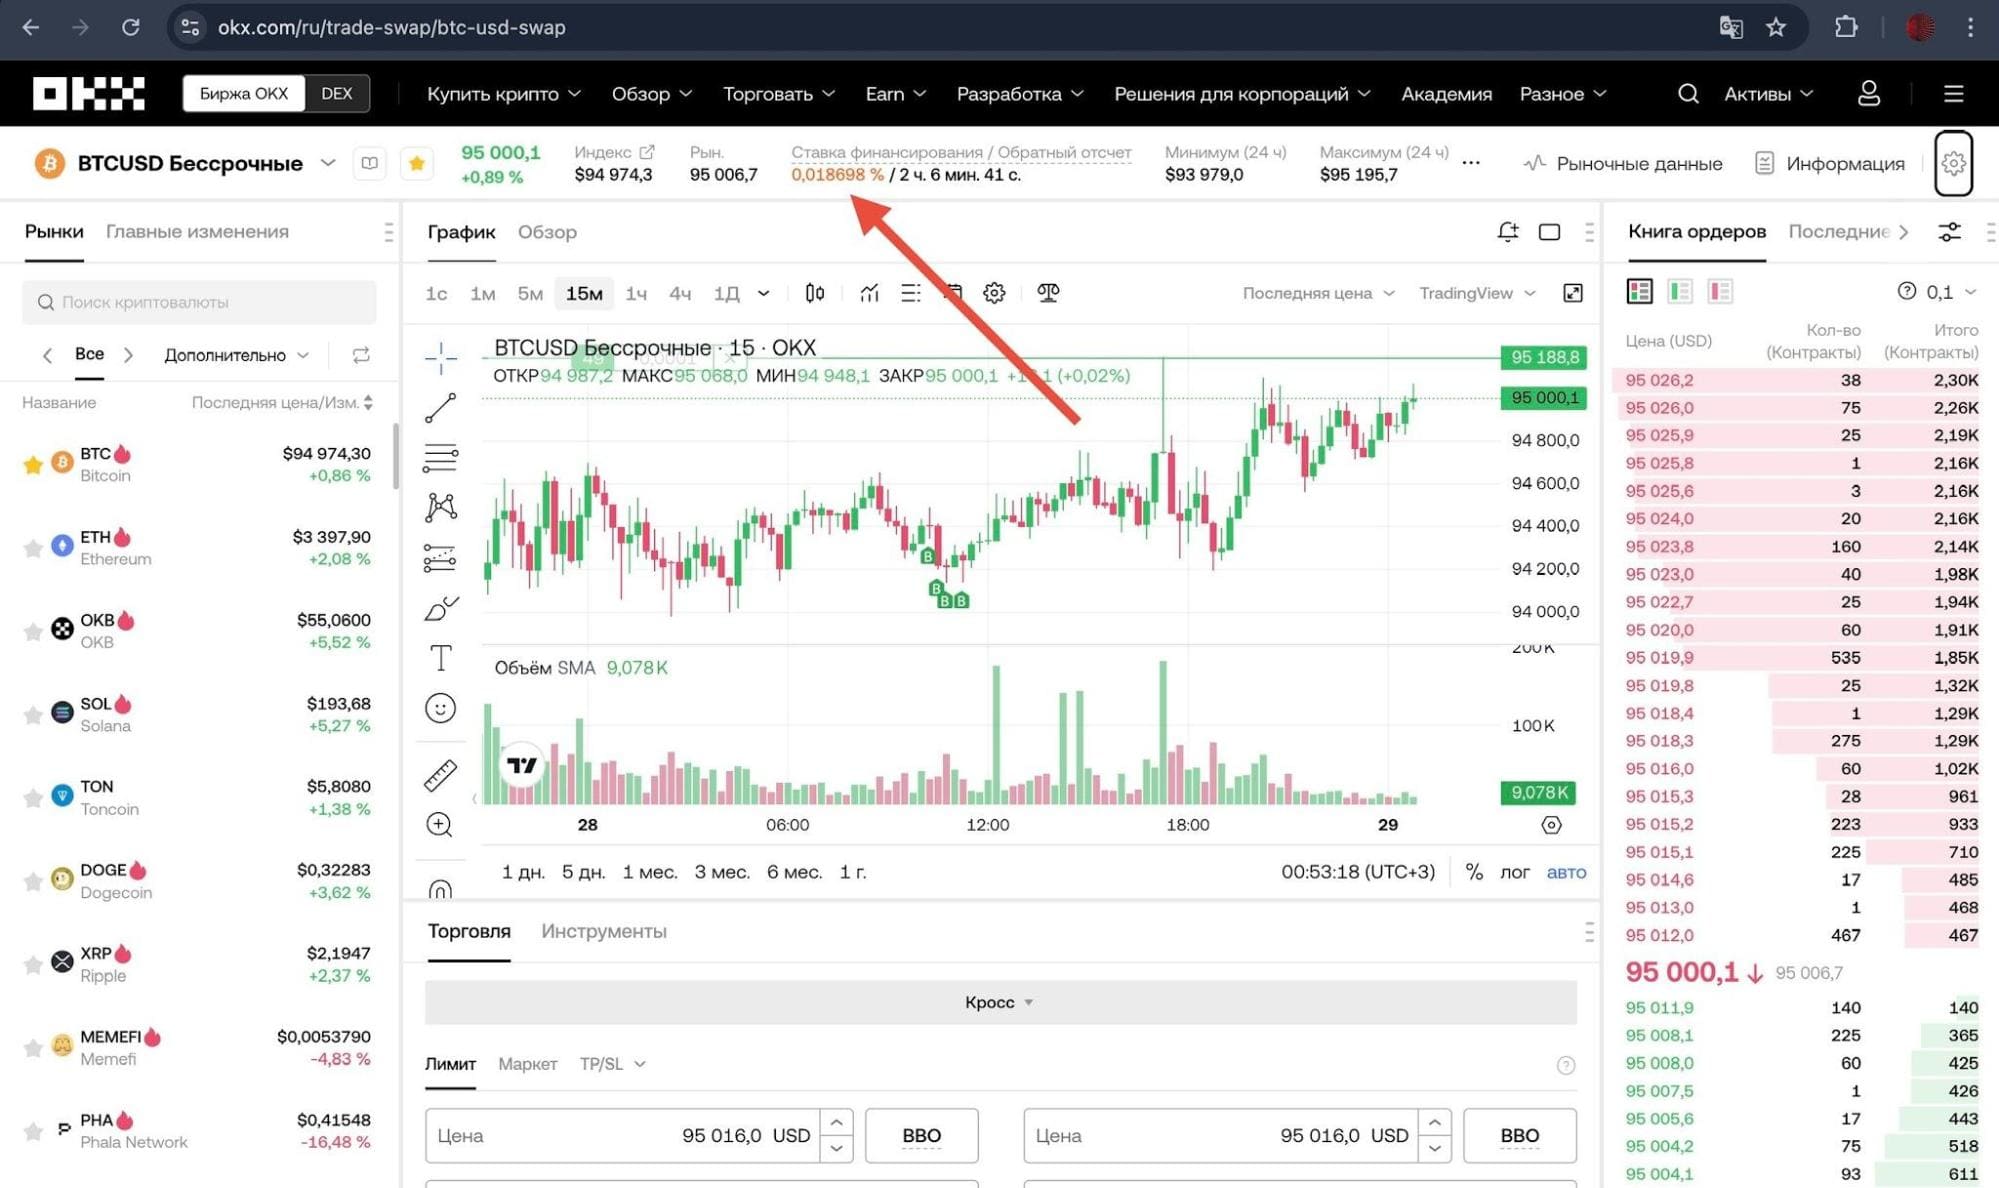Select the horizontal lines Fibonacci tool
The height and width of the screenshot is (1188, 1999).
pyautogui.click(x=440, y=457)
